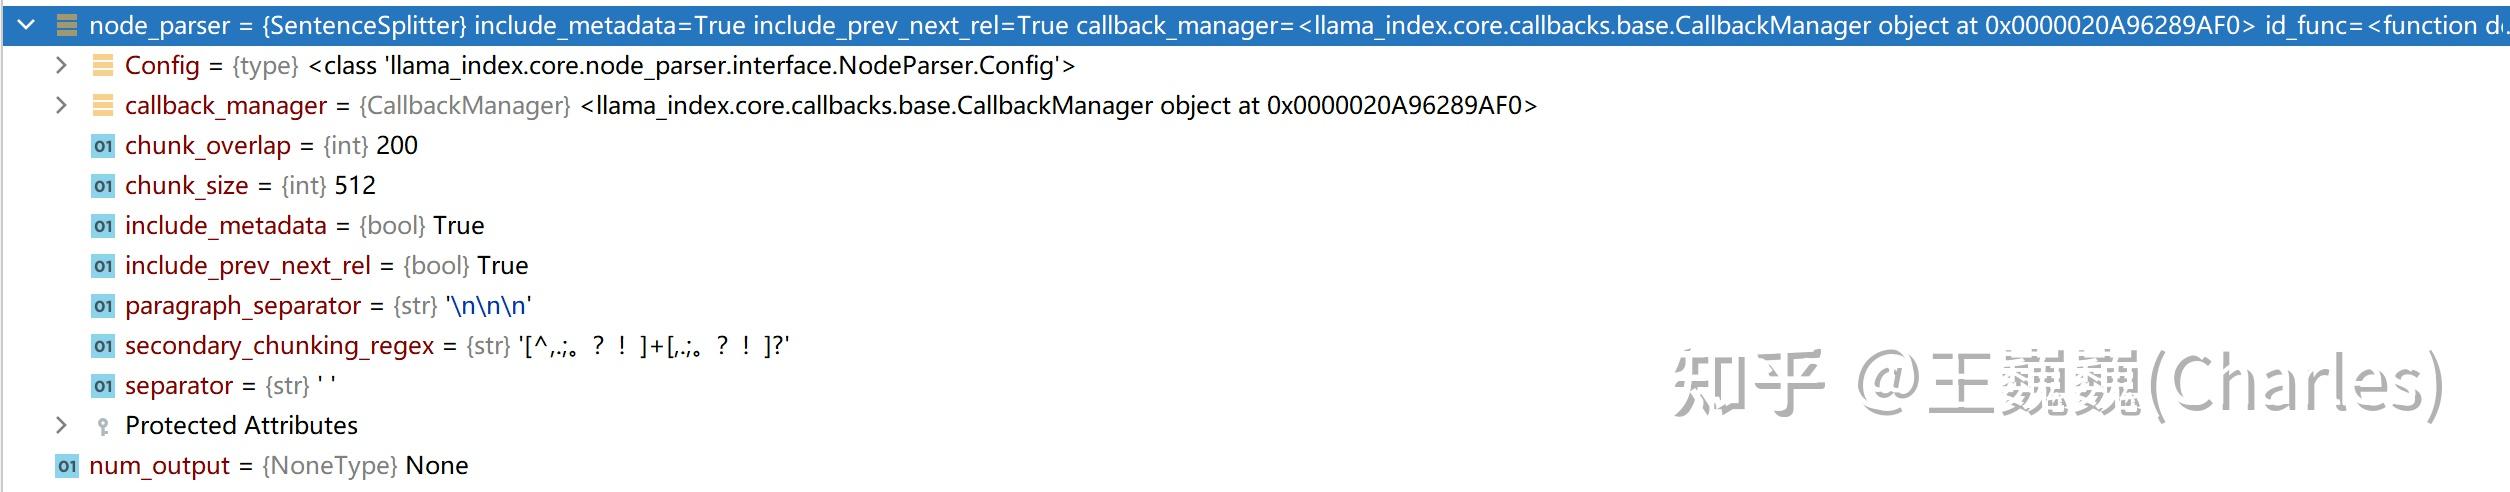The width and height of the screenshot is (2510, 492).
Task: Click the Protected Attributes key icon
Action: (x=103, y=427)
